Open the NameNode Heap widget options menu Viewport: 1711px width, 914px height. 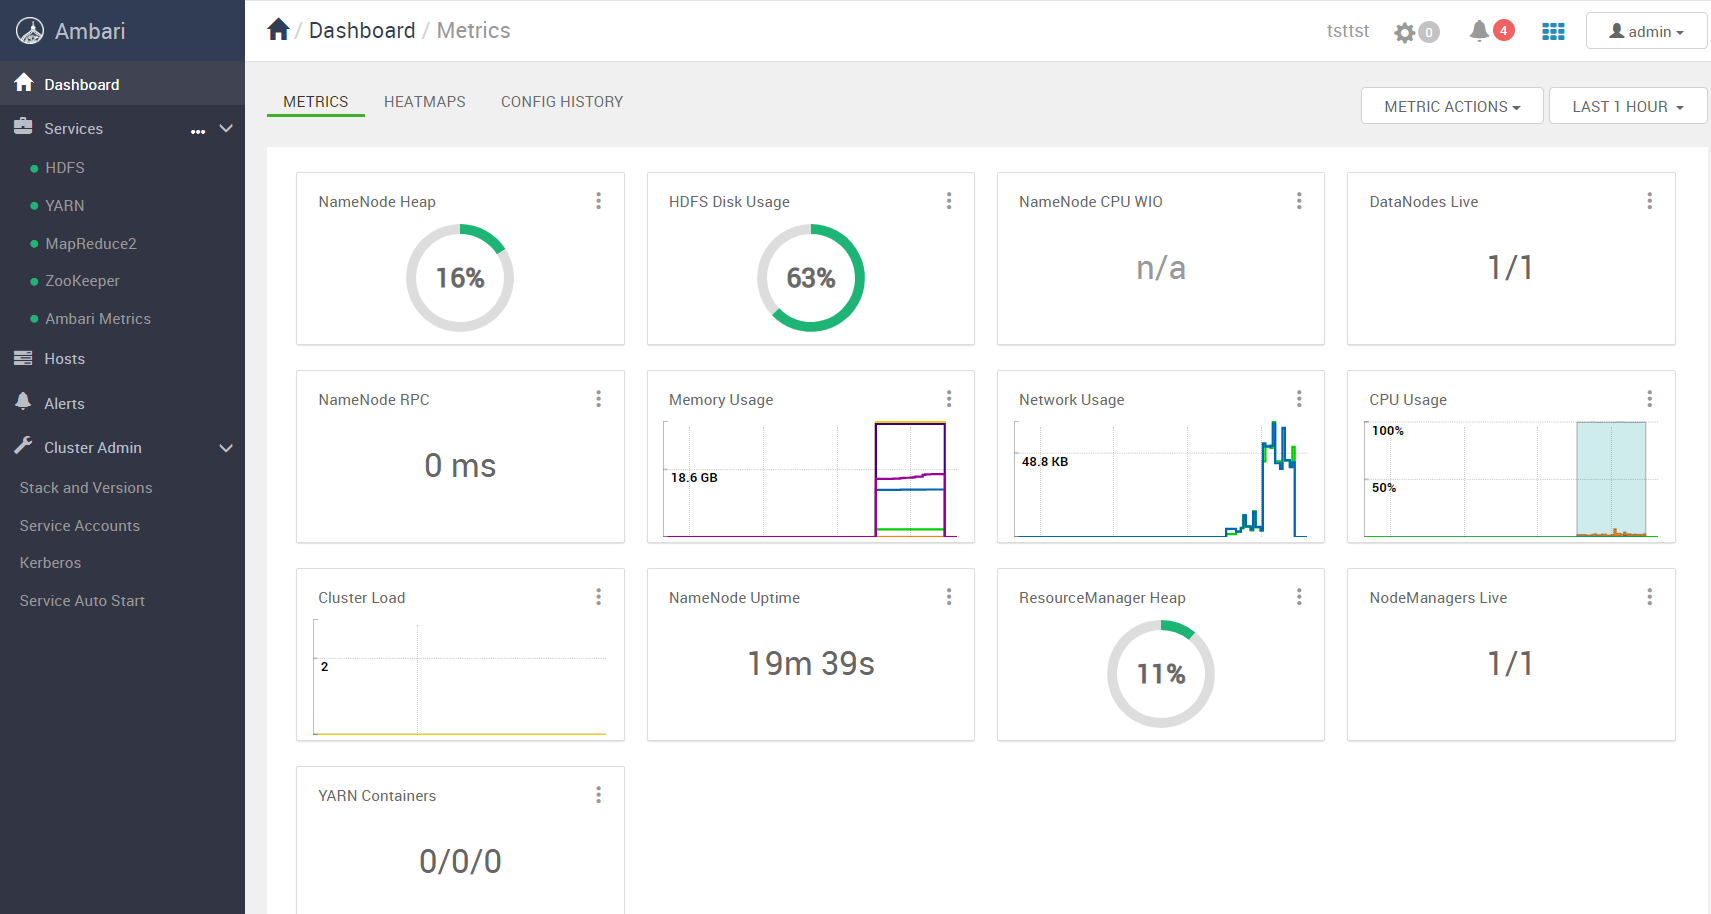click(599, 201)
